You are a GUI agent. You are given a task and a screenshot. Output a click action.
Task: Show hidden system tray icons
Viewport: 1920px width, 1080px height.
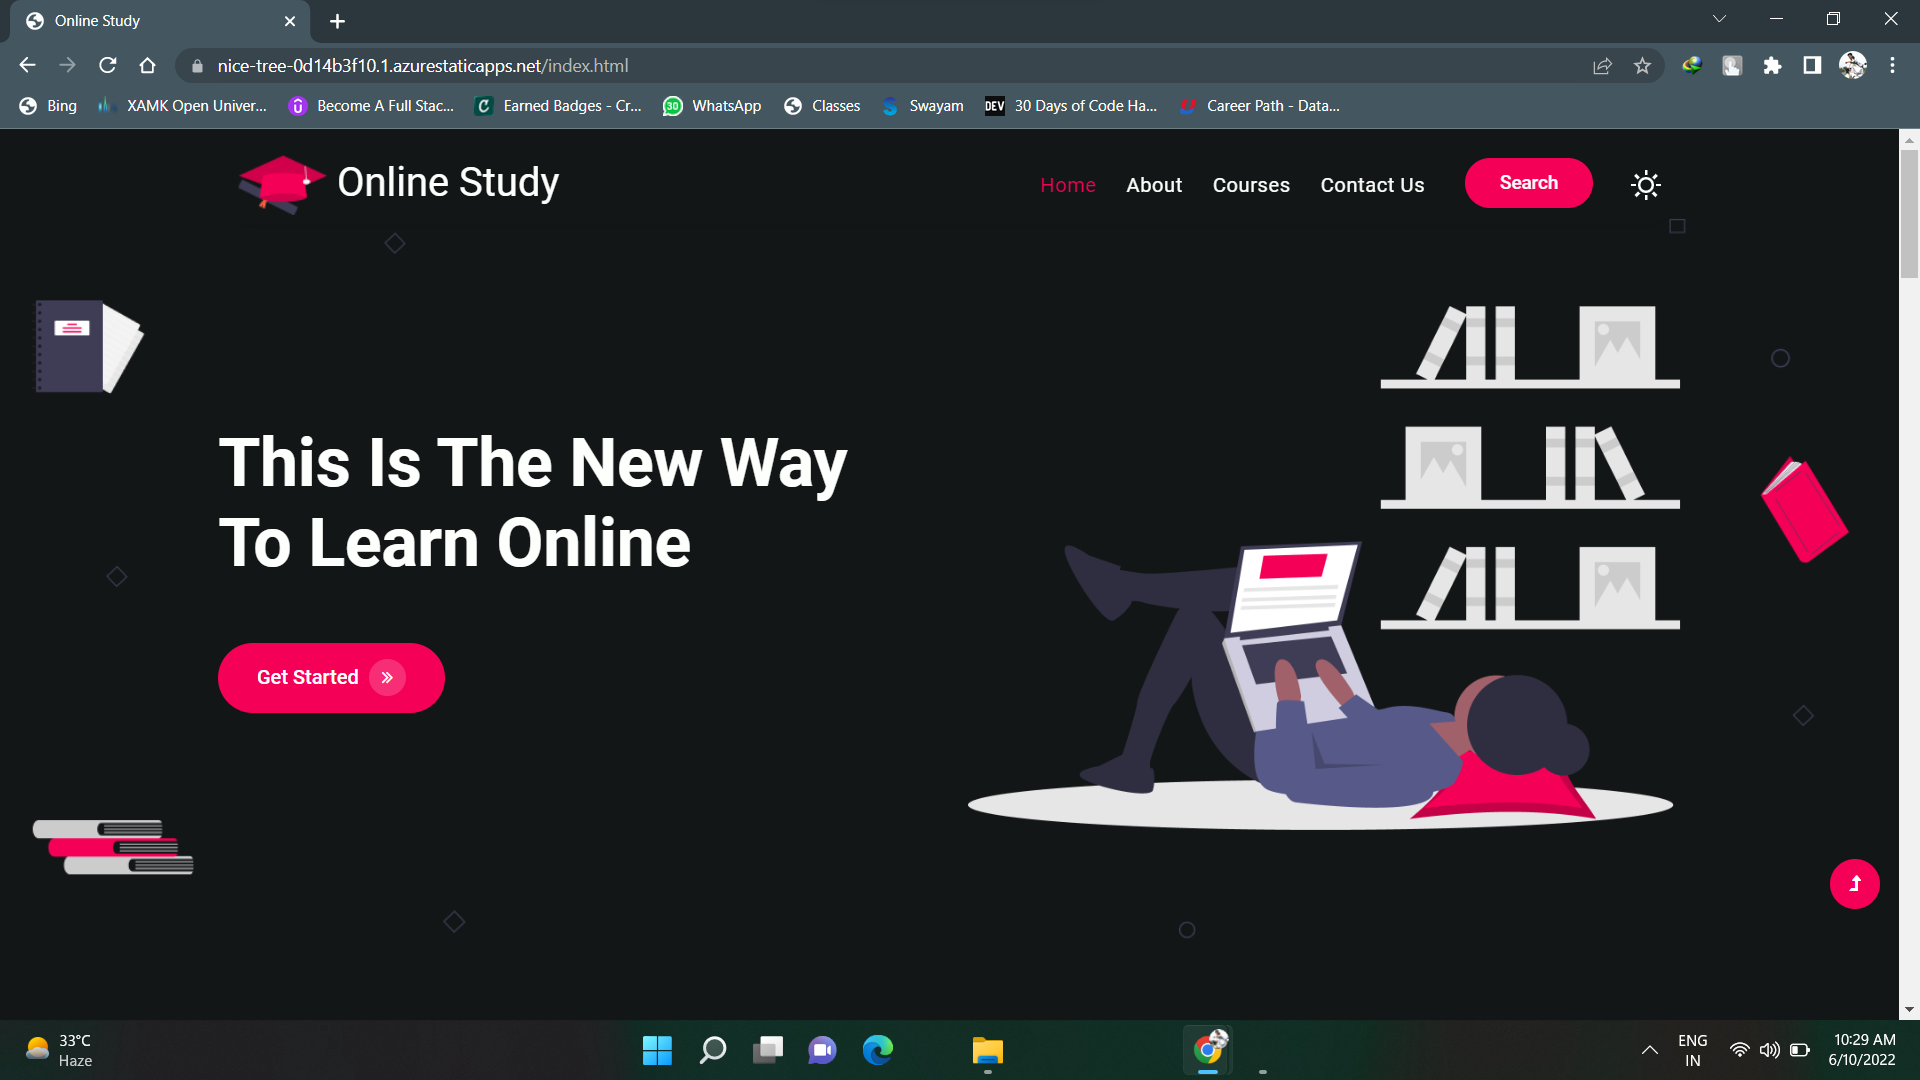tap(1649, 1050)
